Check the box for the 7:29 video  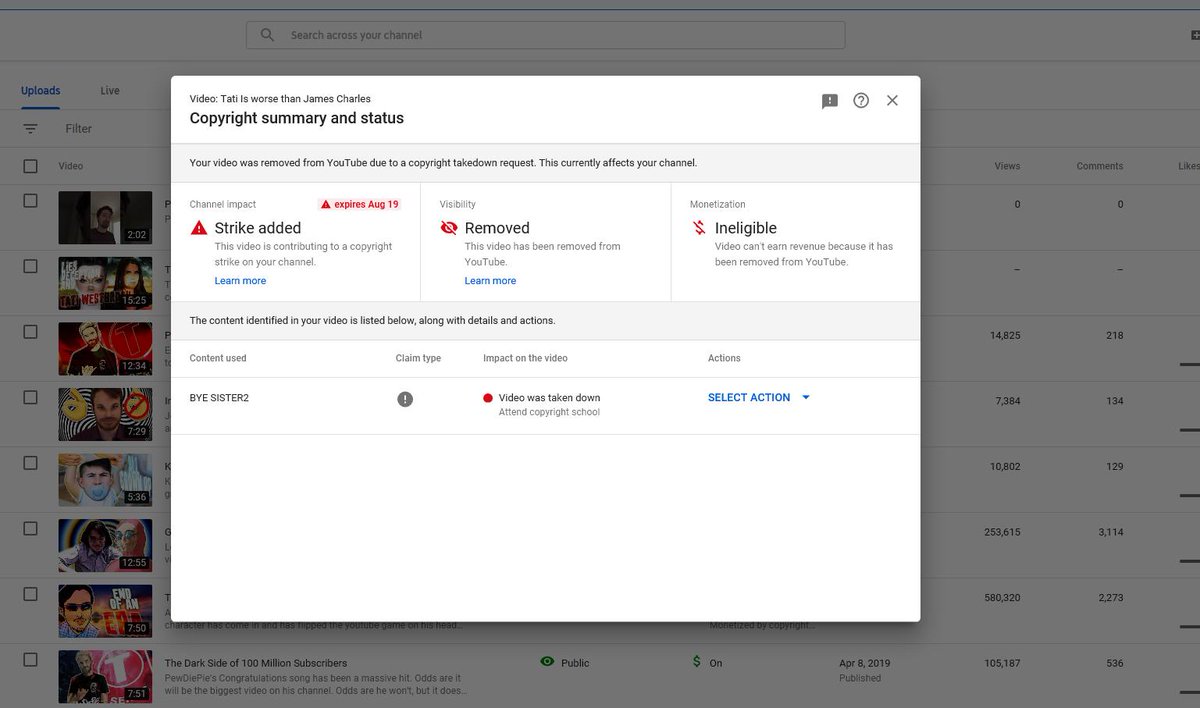(x=31, y=398)
